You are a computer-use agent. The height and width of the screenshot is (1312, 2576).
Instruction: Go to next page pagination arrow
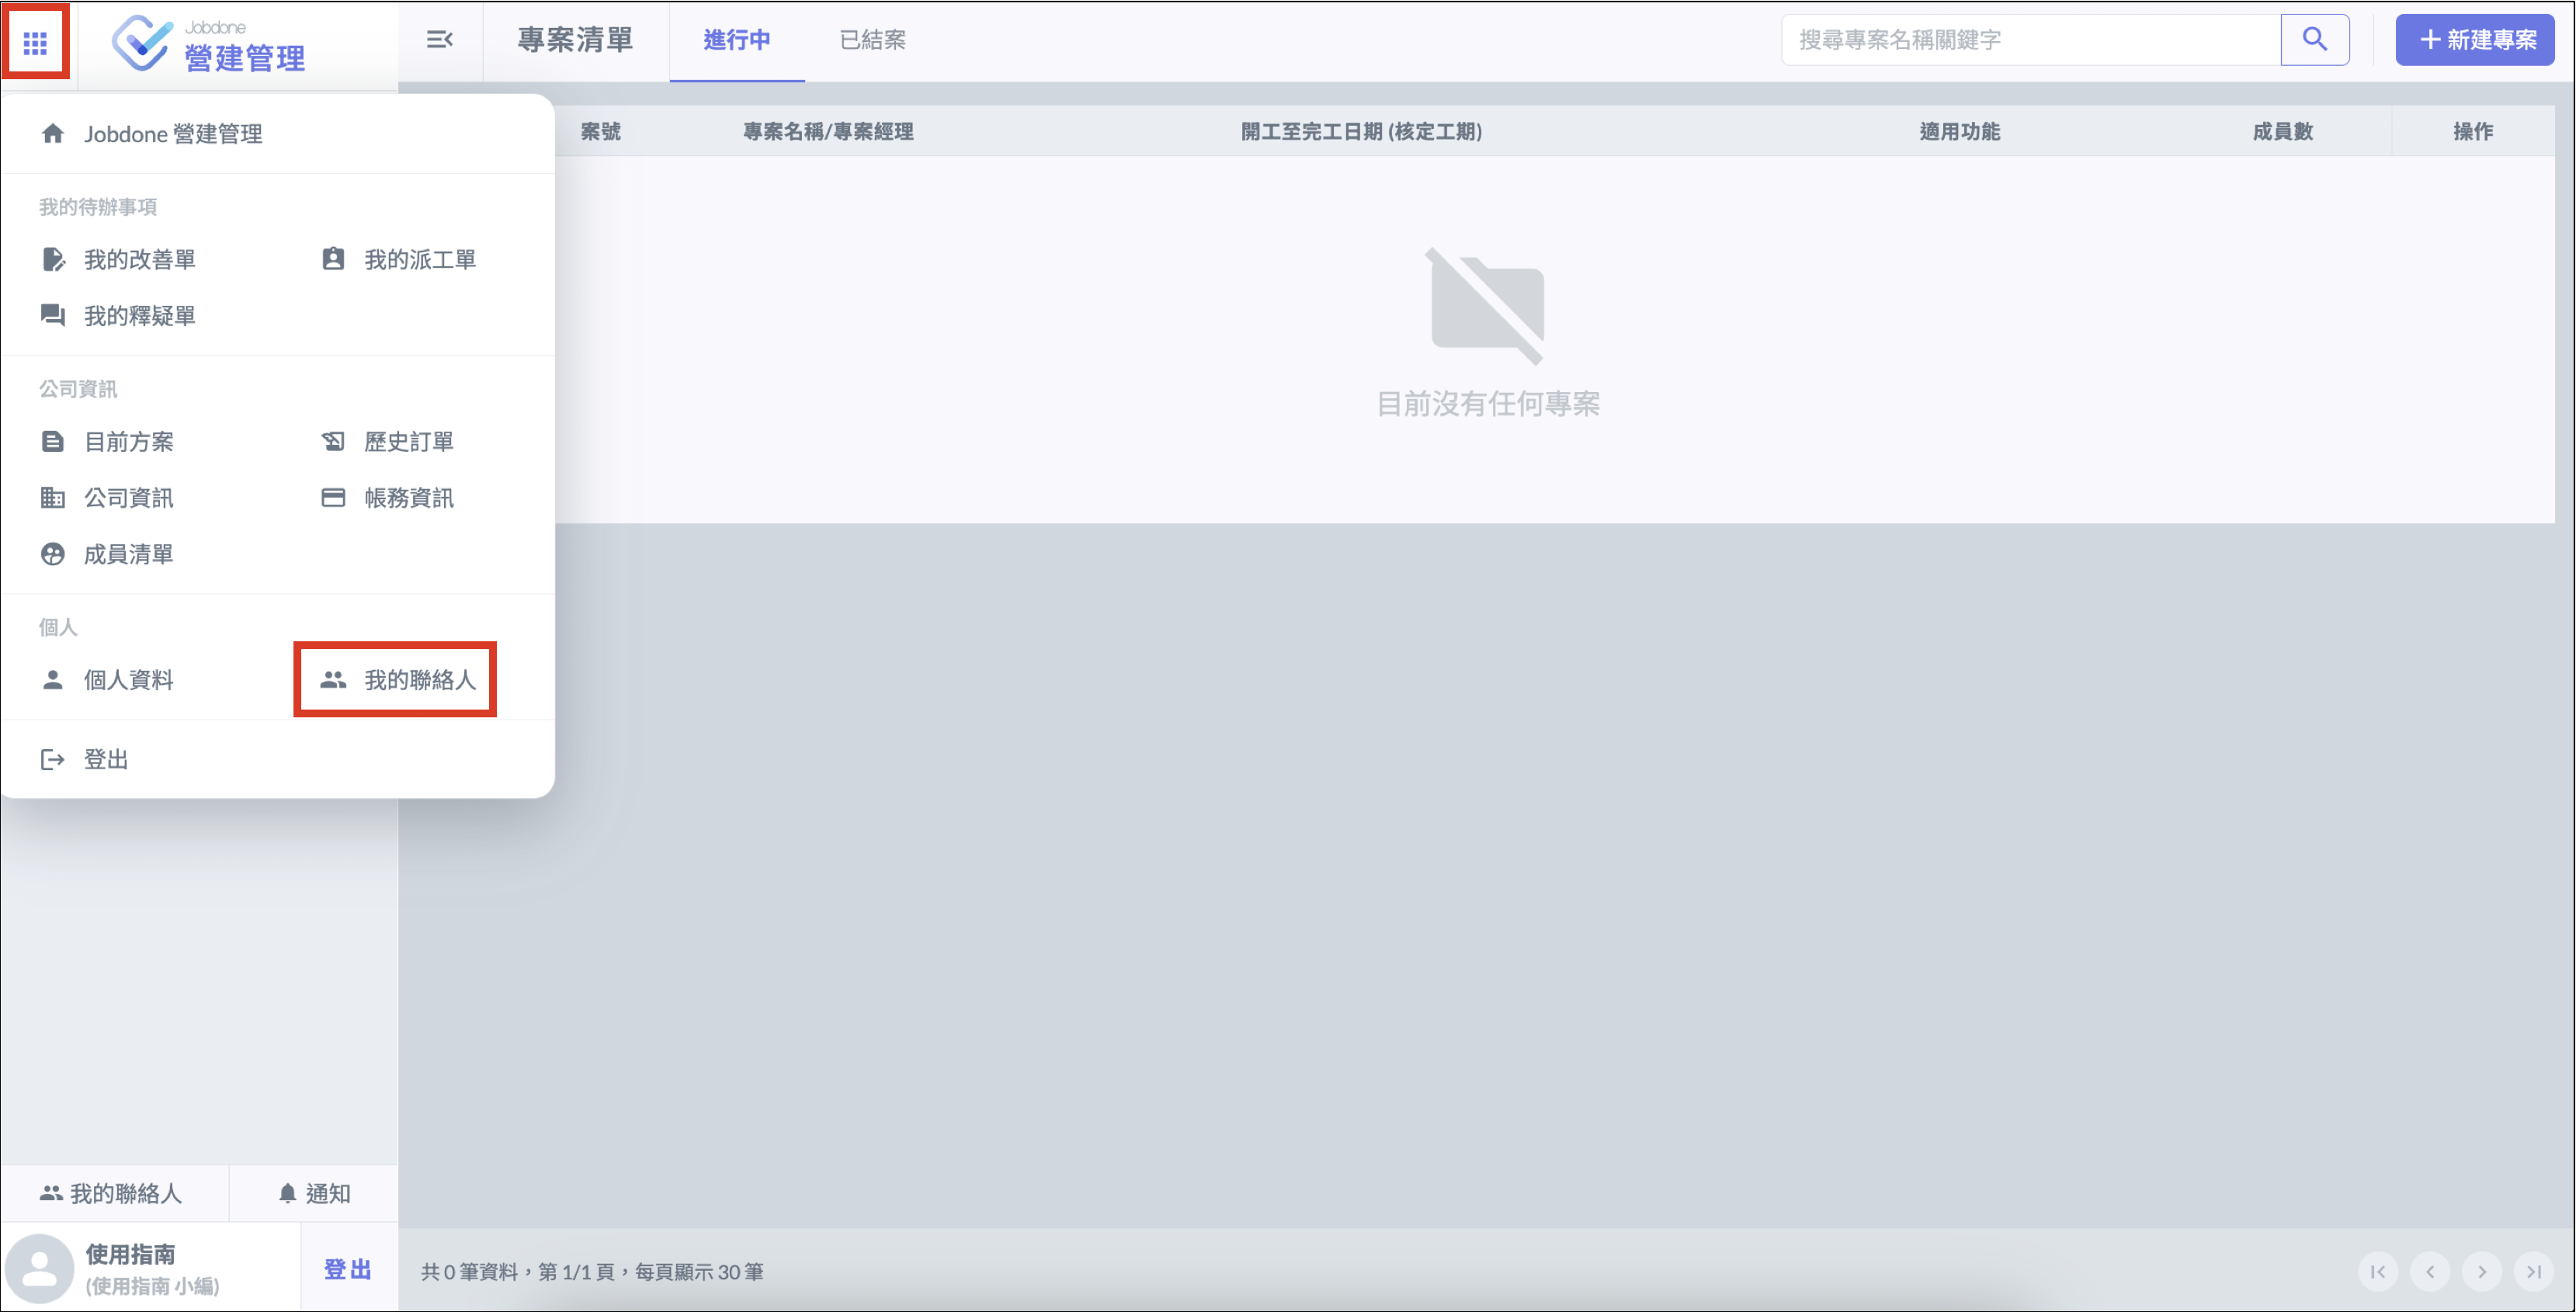tap(2482, 1272)
